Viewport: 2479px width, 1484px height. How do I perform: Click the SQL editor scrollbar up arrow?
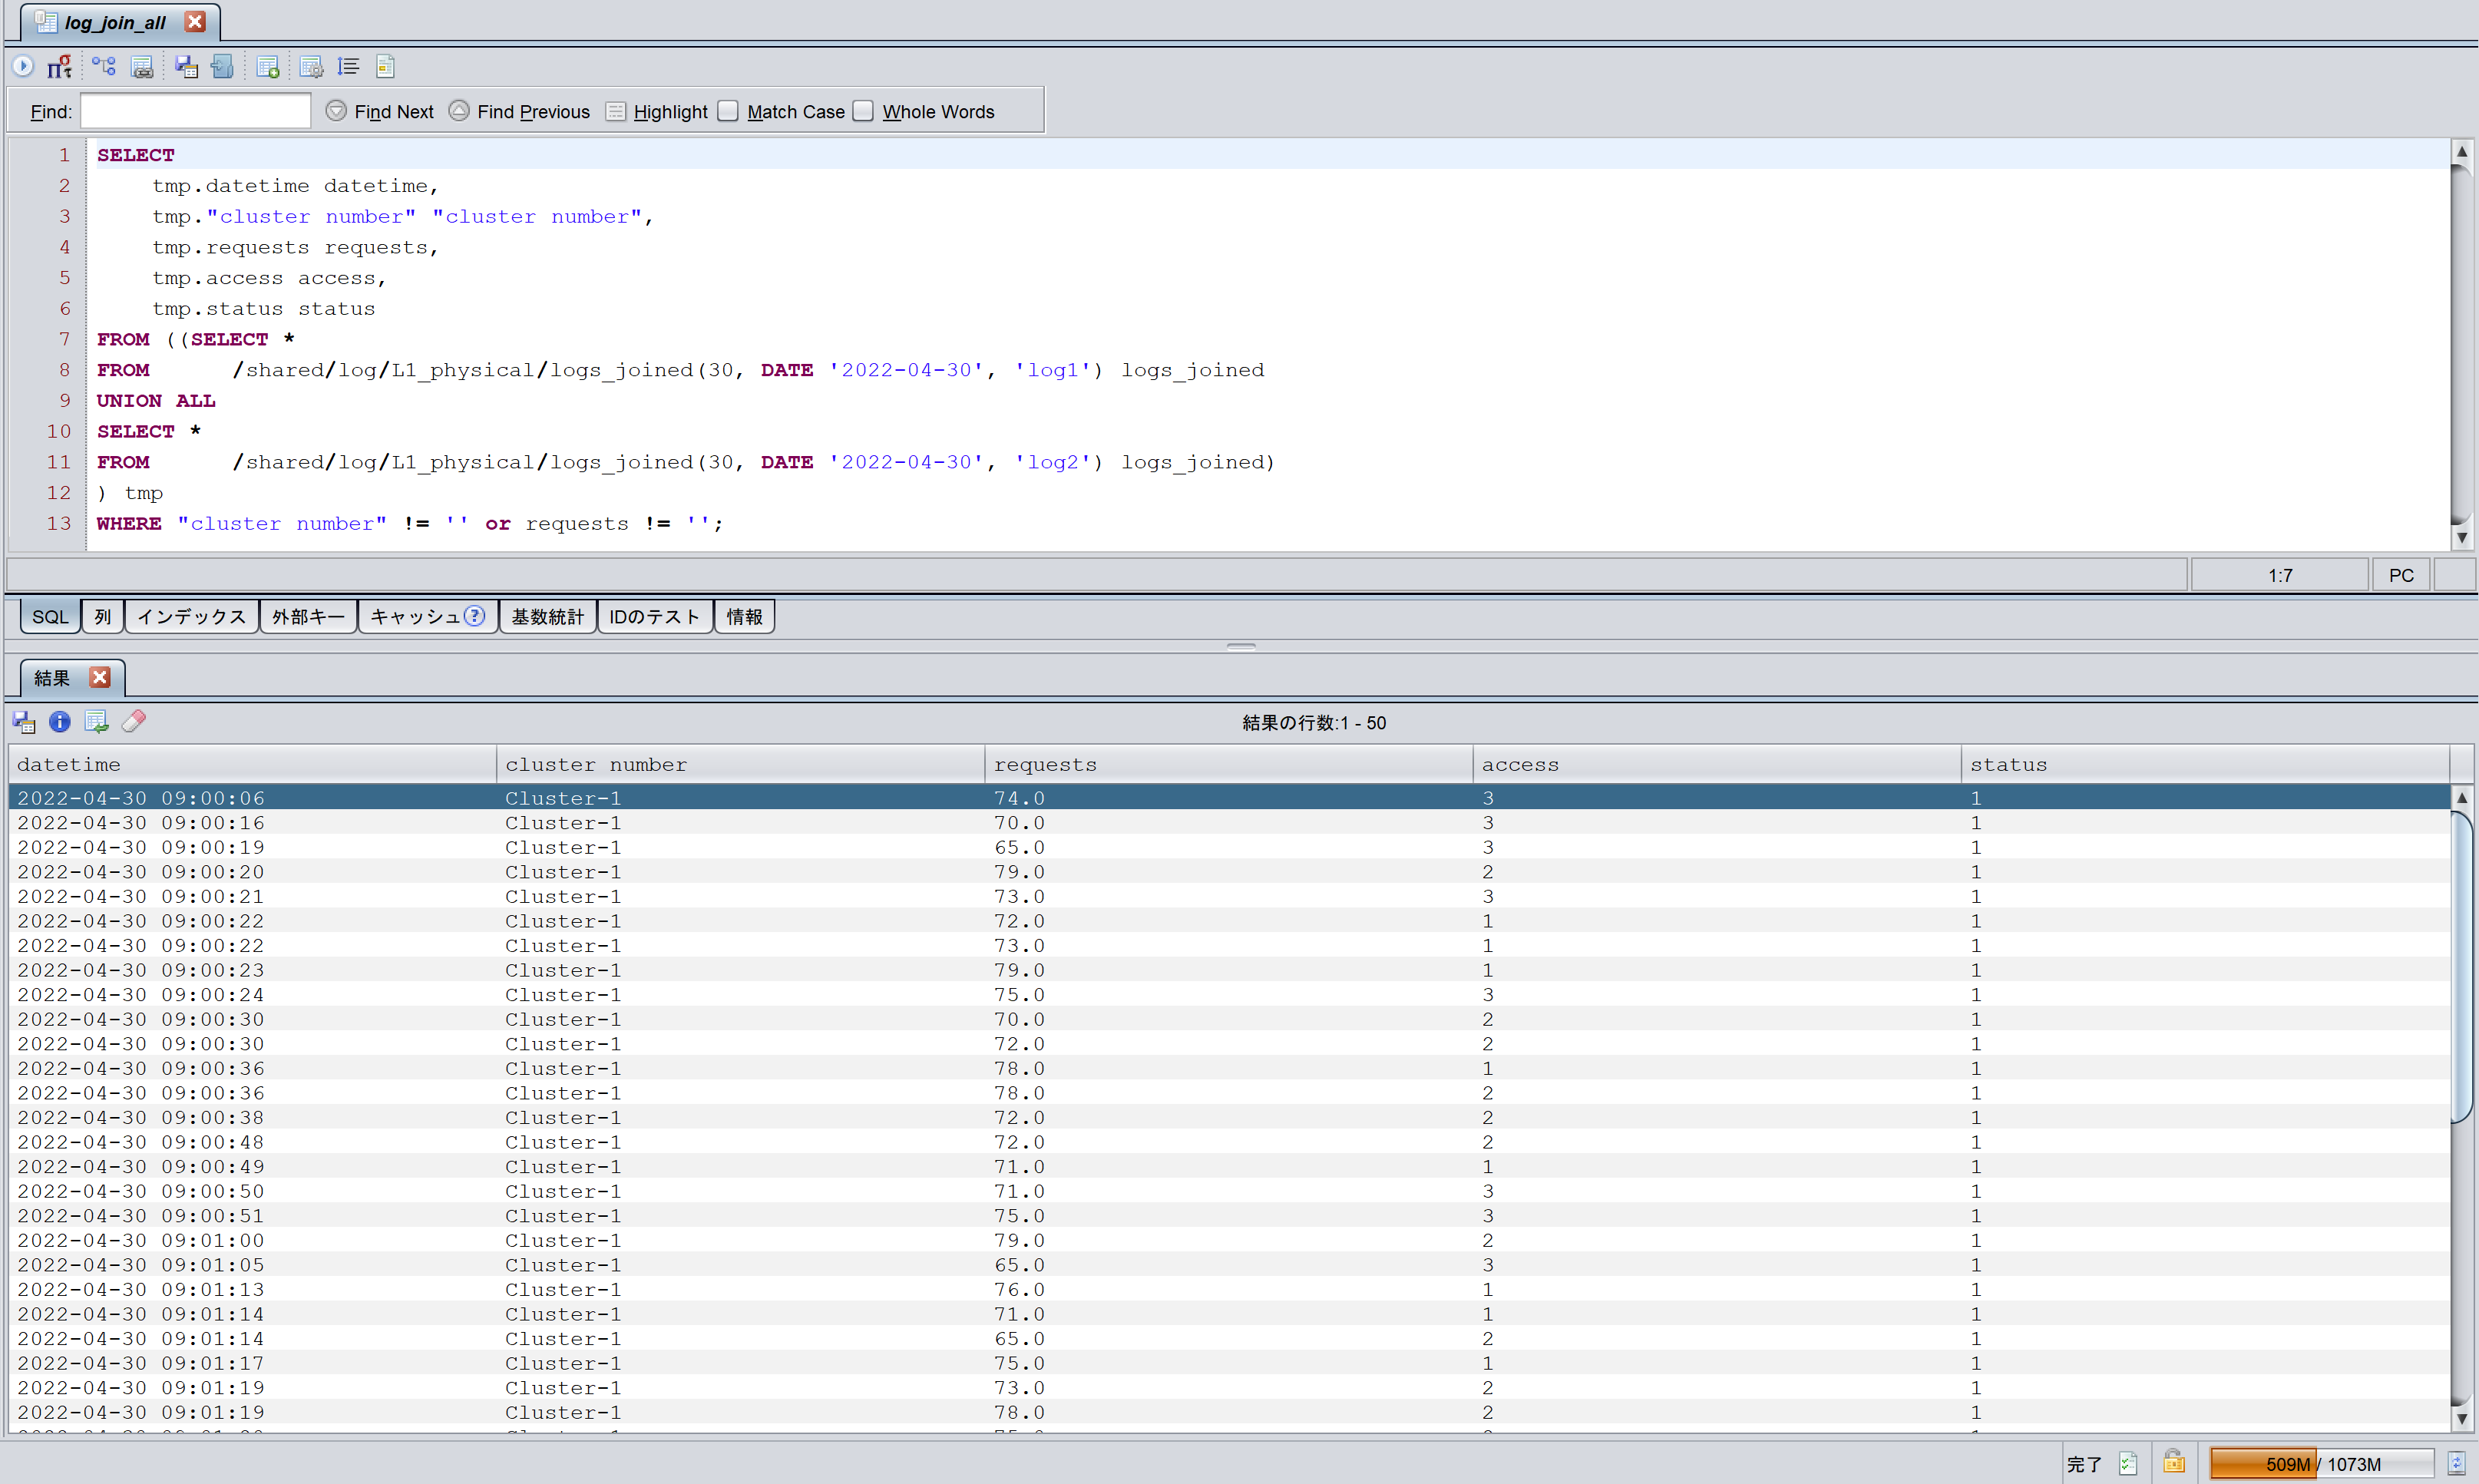[x=2462, y=152]
